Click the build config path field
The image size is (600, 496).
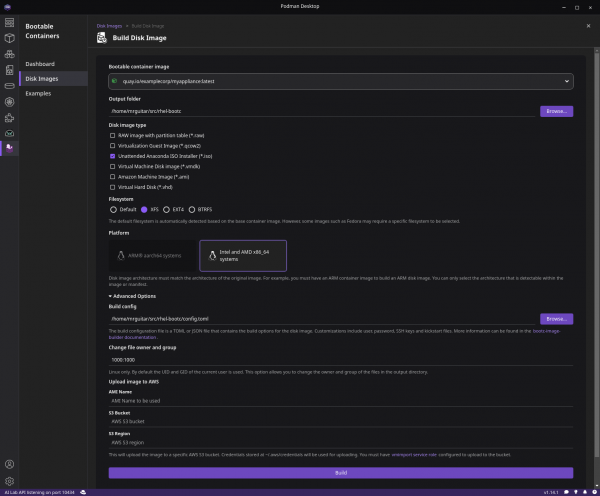tap(322, 319)
